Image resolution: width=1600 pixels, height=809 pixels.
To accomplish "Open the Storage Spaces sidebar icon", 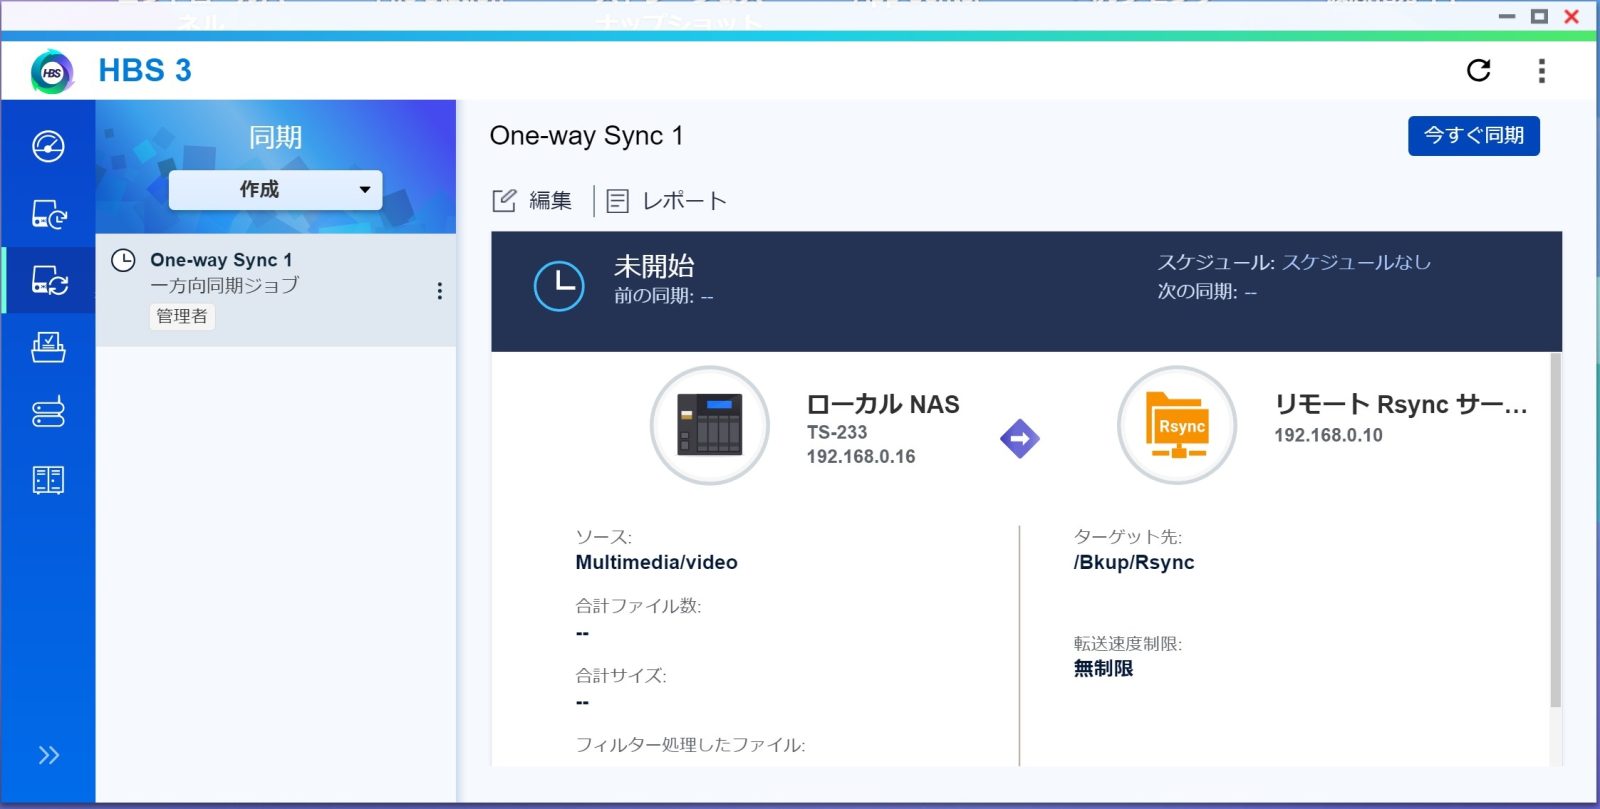I will click(48, 412).
